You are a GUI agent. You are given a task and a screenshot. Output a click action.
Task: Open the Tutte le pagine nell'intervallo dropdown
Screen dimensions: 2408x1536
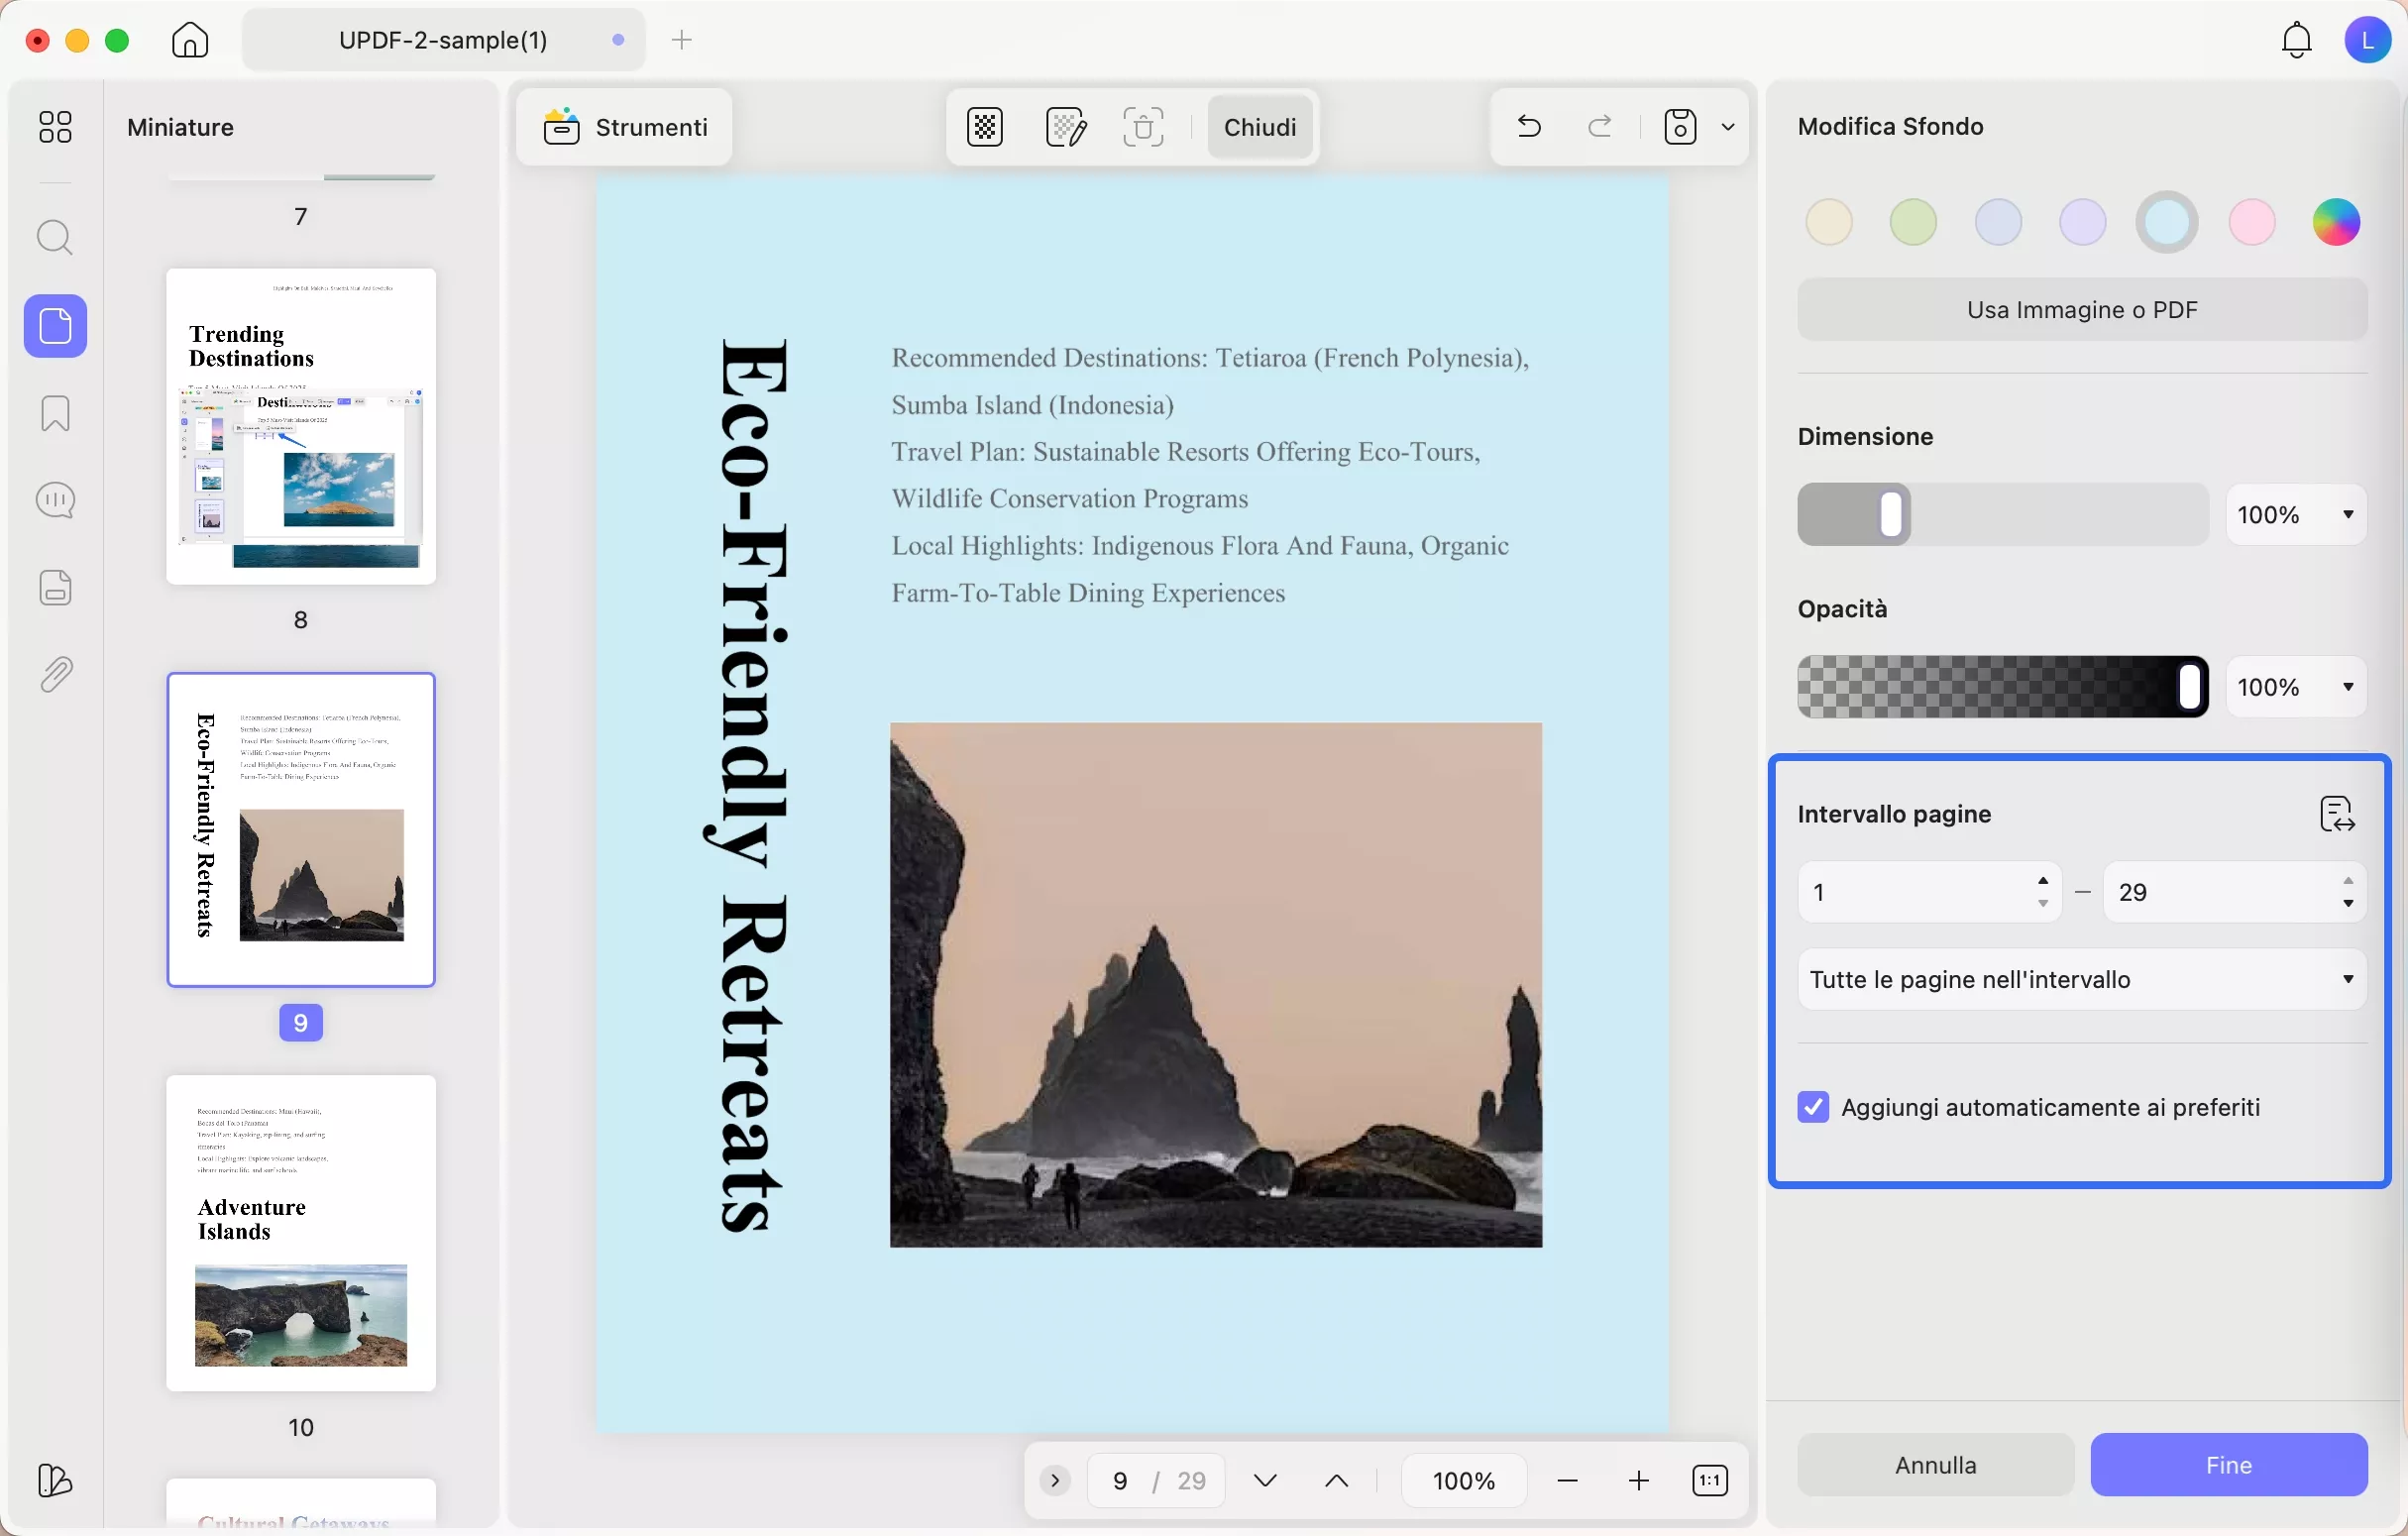[x=2080, y=979]
